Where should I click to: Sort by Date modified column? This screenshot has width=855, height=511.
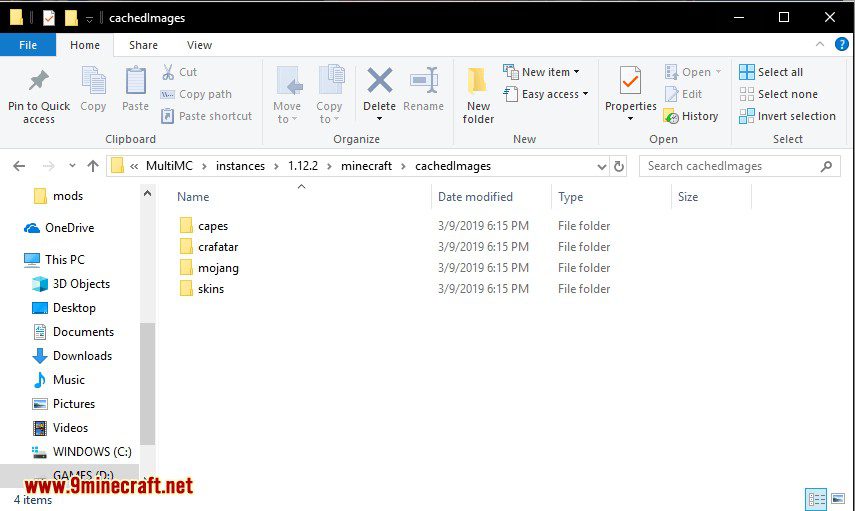pos(475,197)
